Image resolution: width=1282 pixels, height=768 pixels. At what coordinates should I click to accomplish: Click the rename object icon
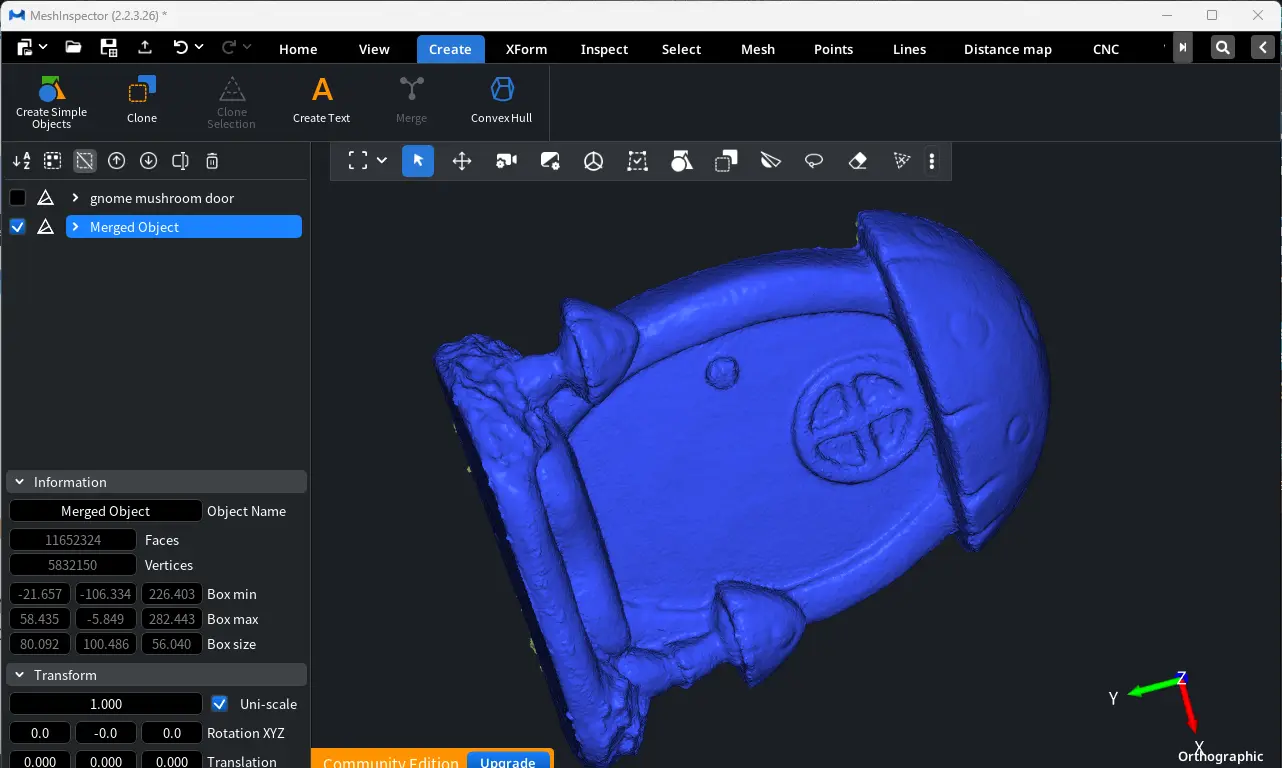point(181,161)
